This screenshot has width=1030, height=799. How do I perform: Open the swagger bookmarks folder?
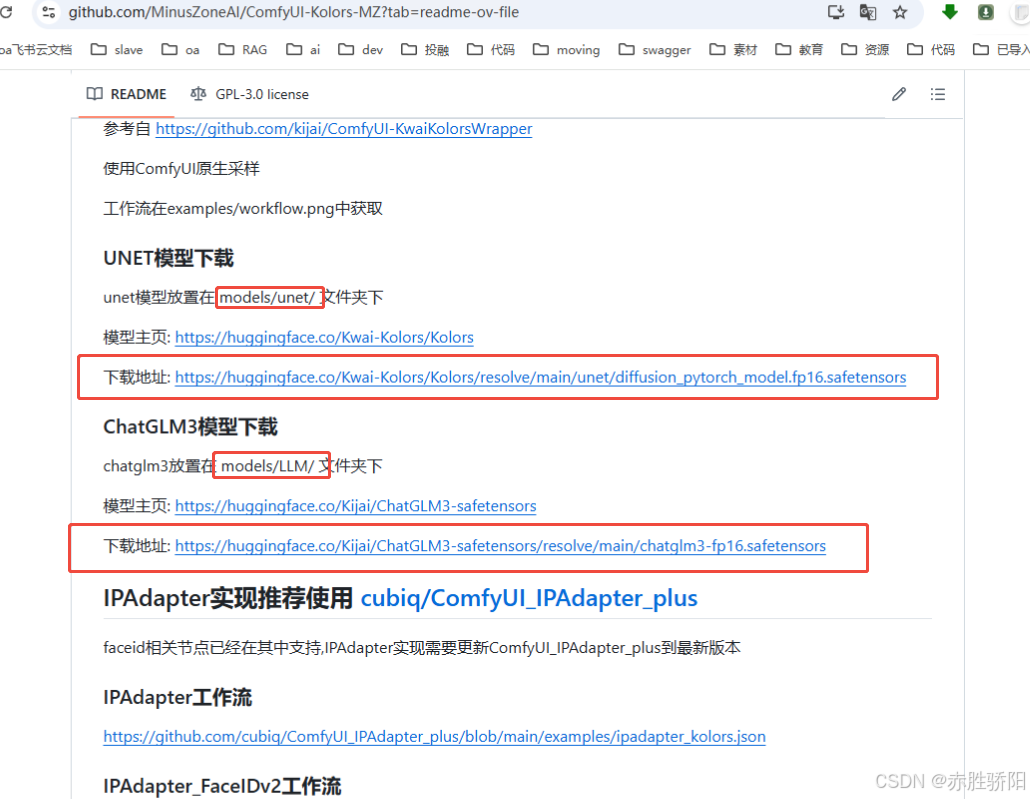[x=655, y=50]
